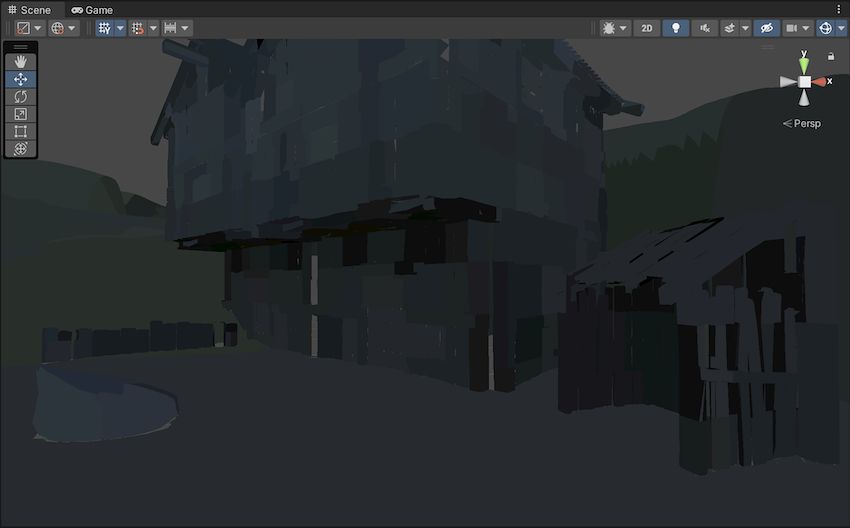Screen dimensions: 850x528
Task: Select the Scene tab
Action: click(29, 10)
